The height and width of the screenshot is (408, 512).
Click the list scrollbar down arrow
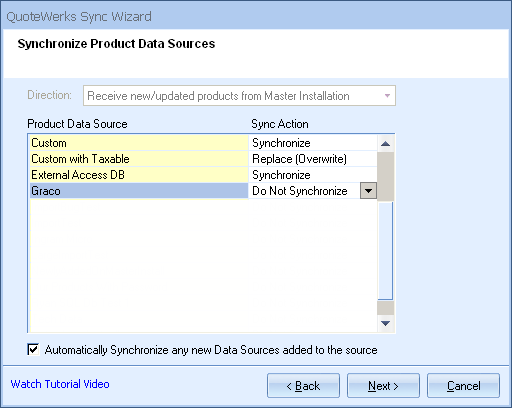click(x=386, y=323)
